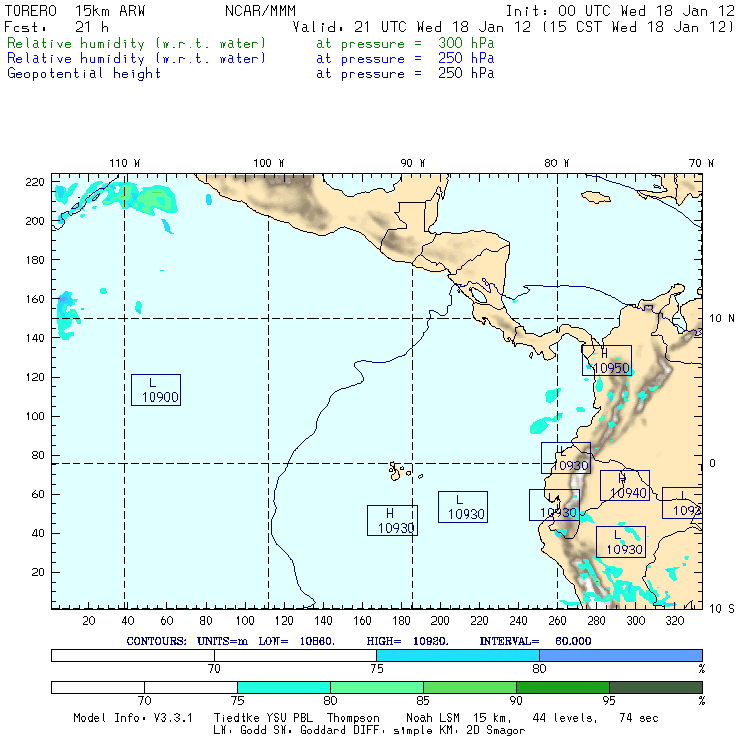The image size is (740, 740).
Task: Click 'Init: 00 UTC Wed 18 Jan 12'
Action: point(620,11)
